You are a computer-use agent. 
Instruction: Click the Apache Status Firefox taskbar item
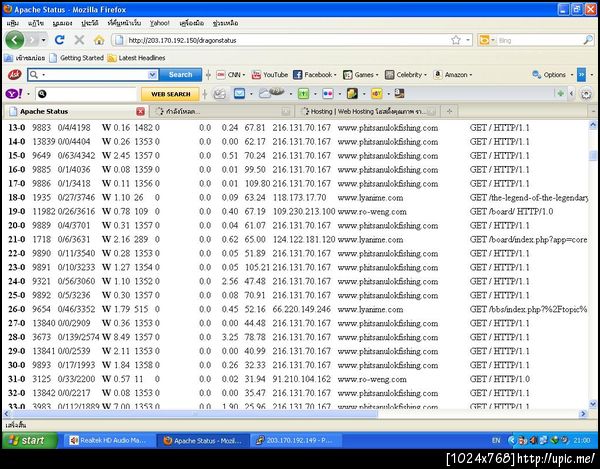click(203, 440)
